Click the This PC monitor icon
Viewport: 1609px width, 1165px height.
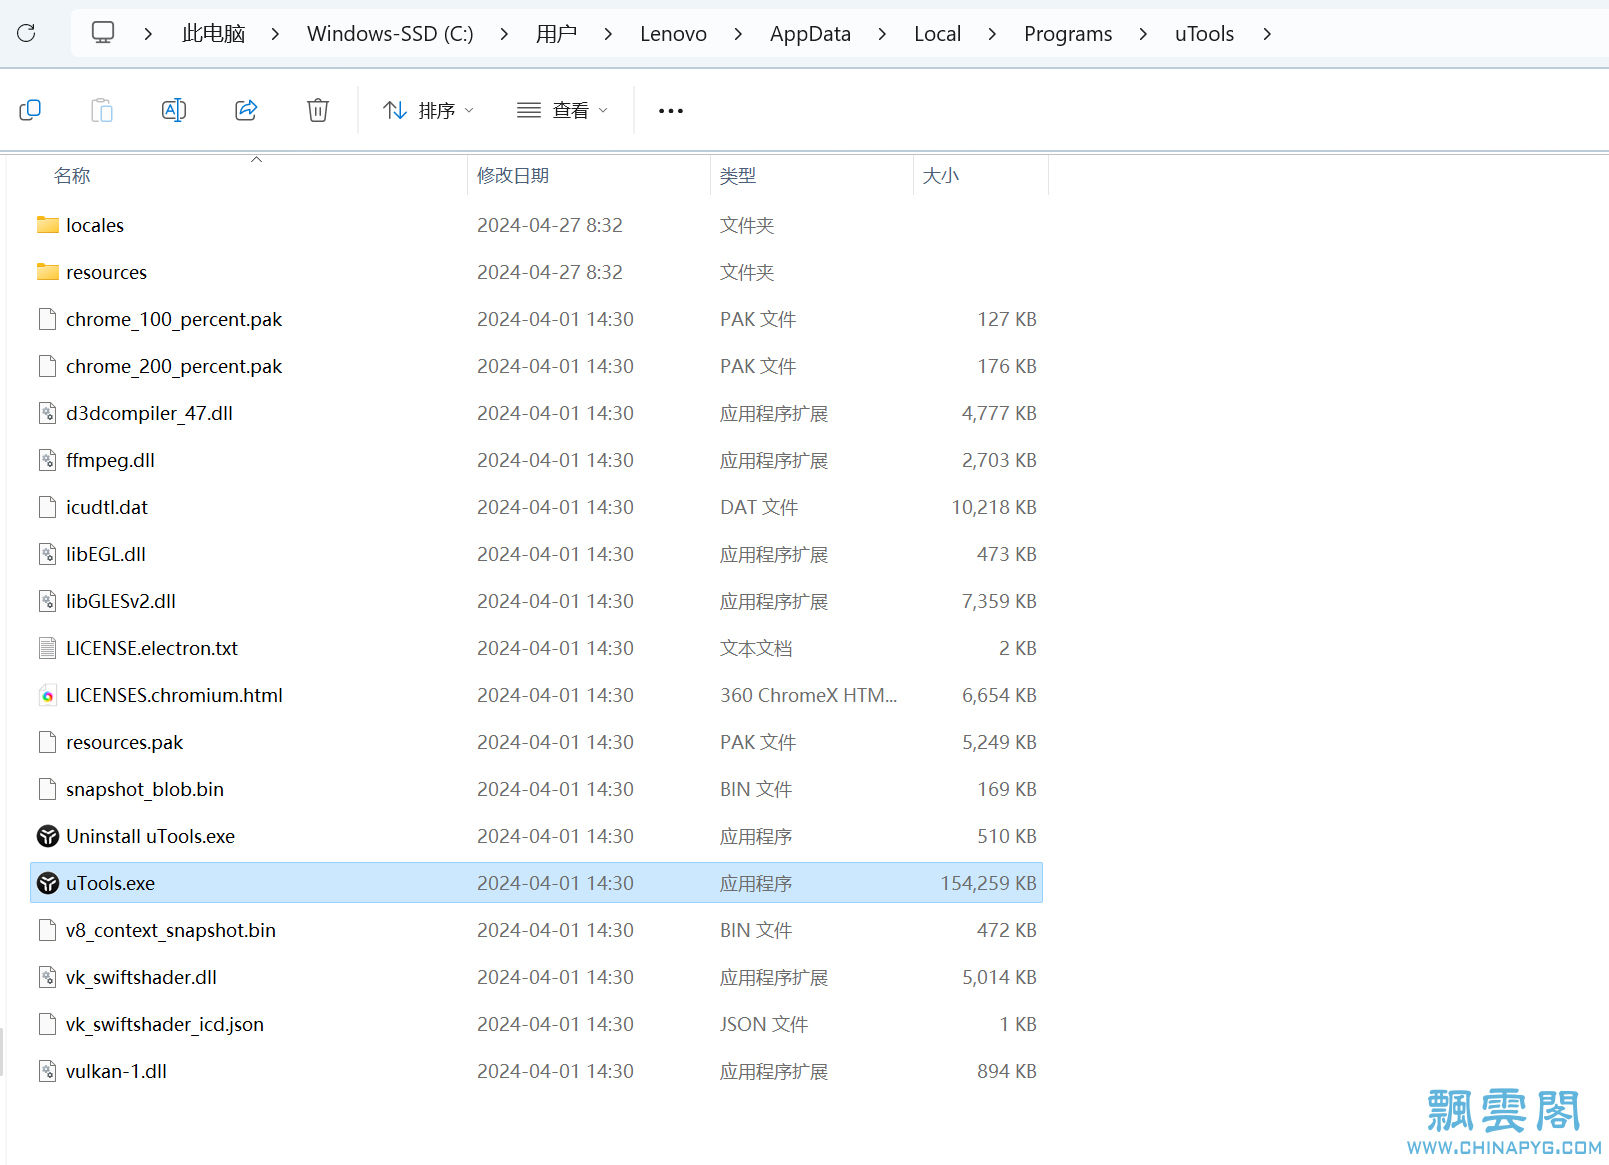pyautogui.click(x=103, y=33)
